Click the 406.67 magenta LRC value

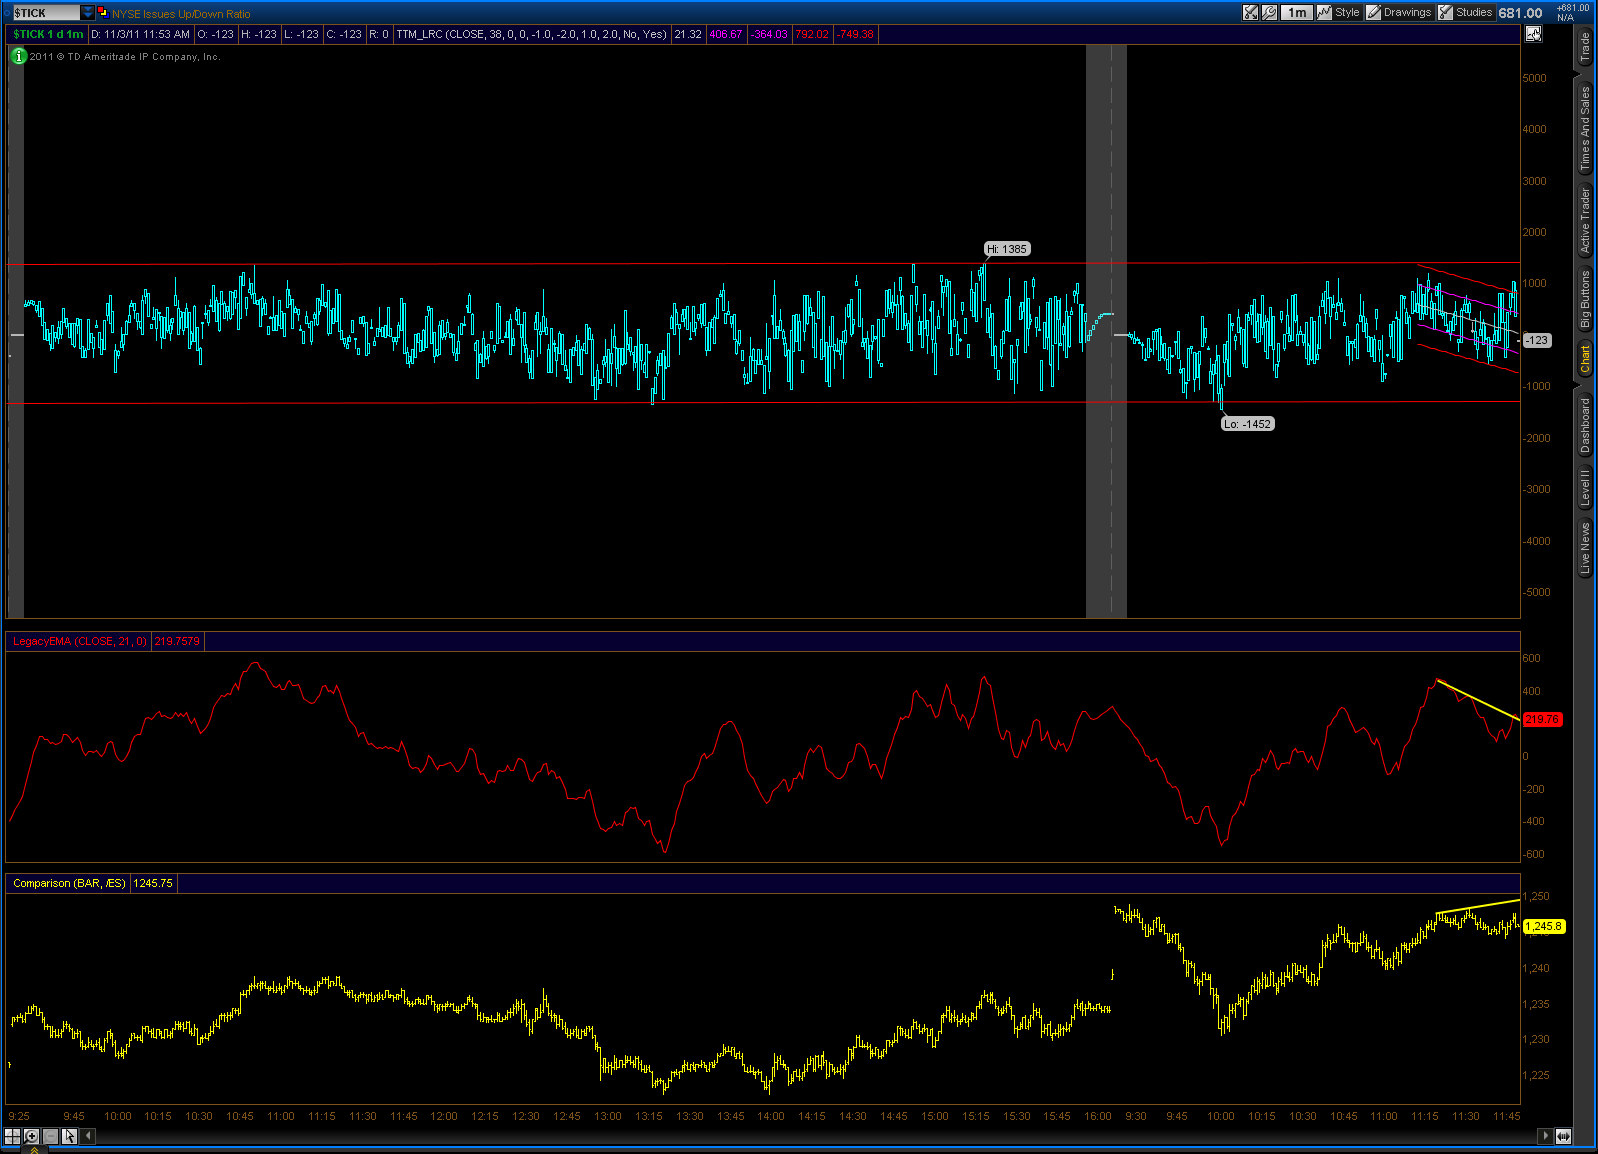(x=726, y=34)
